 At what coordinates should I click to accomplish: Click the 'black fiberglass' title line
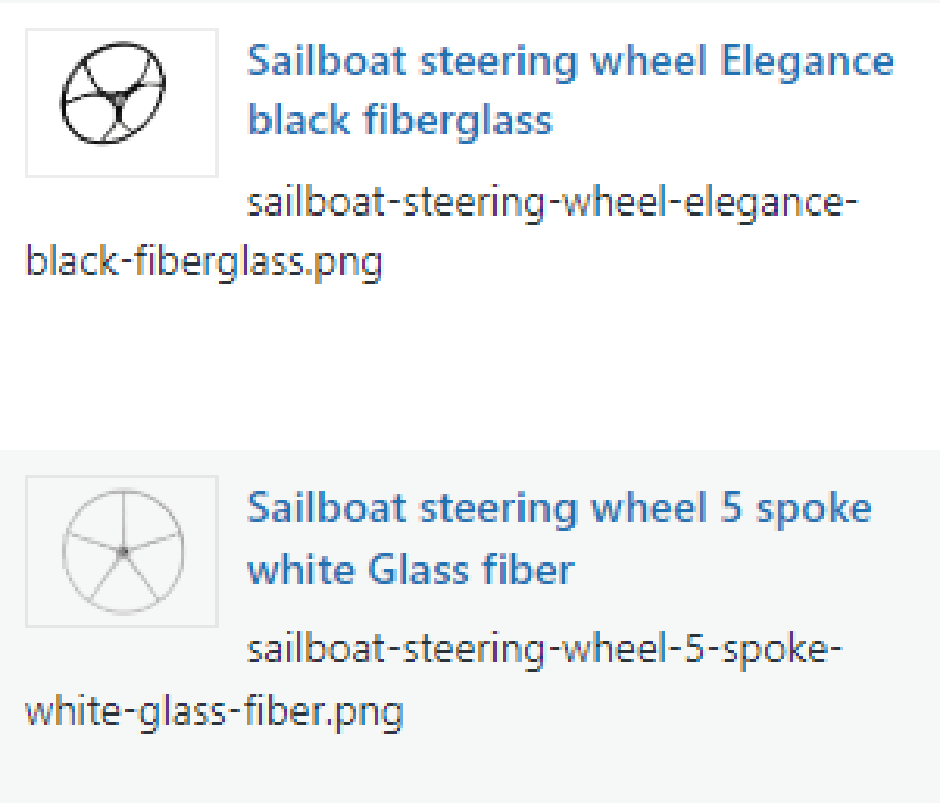(400, 120)
